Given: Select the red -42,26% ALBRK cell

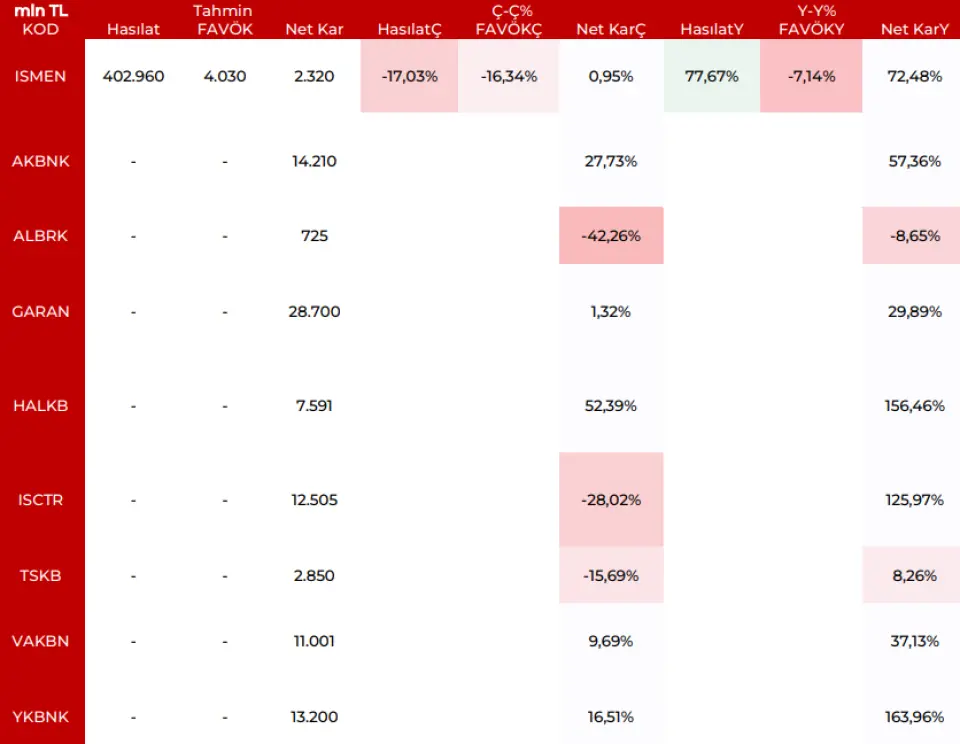Looking at the screenshot, I should [x=610, y=236].
